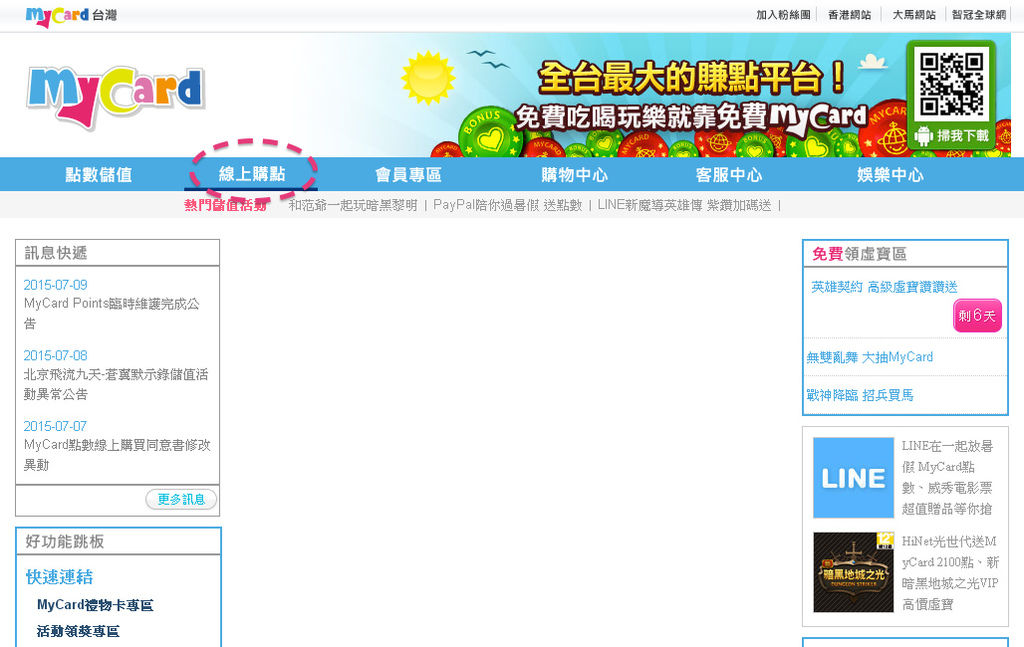The width and height of the screenshot is (1024, 647).
Task: Open the 2015-07-09 MyCard Points維護 news
Action: (x=112, y=313)
